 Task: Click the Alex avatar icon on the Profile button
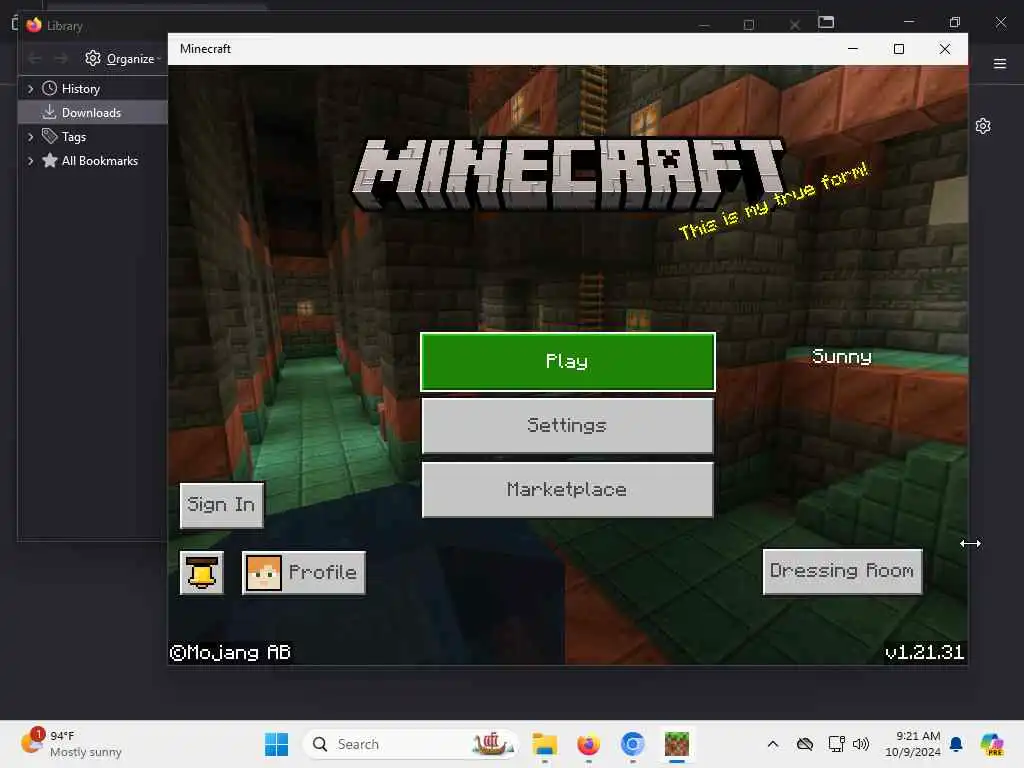pyautogui.click(x=264, y=573)
